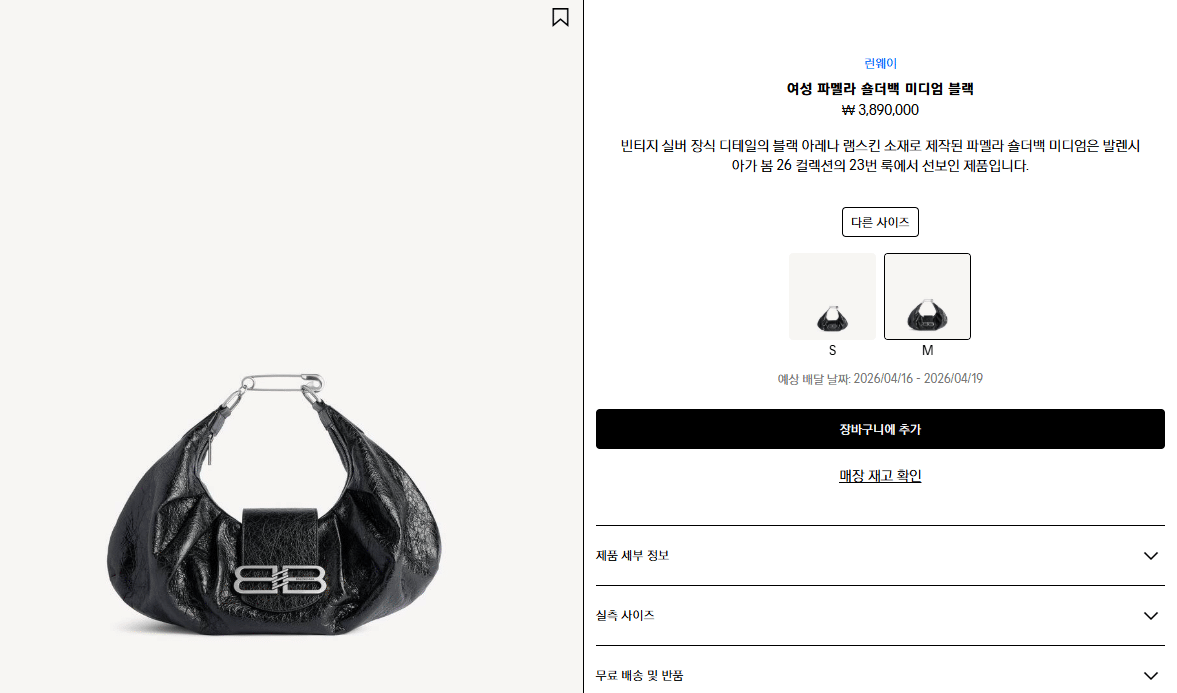Click the product description paragraph
Viewport: 1177px width, 693px height.
pos(880,155)
